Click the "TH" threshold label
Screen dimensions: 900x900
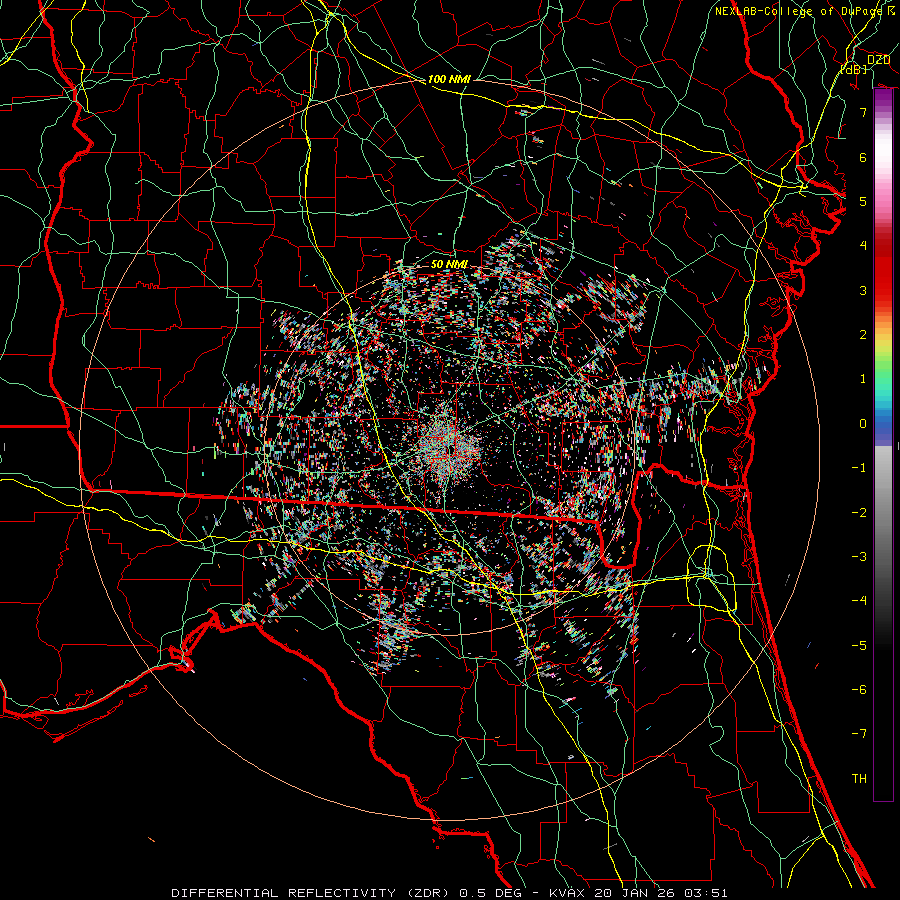tap(859, 779)
